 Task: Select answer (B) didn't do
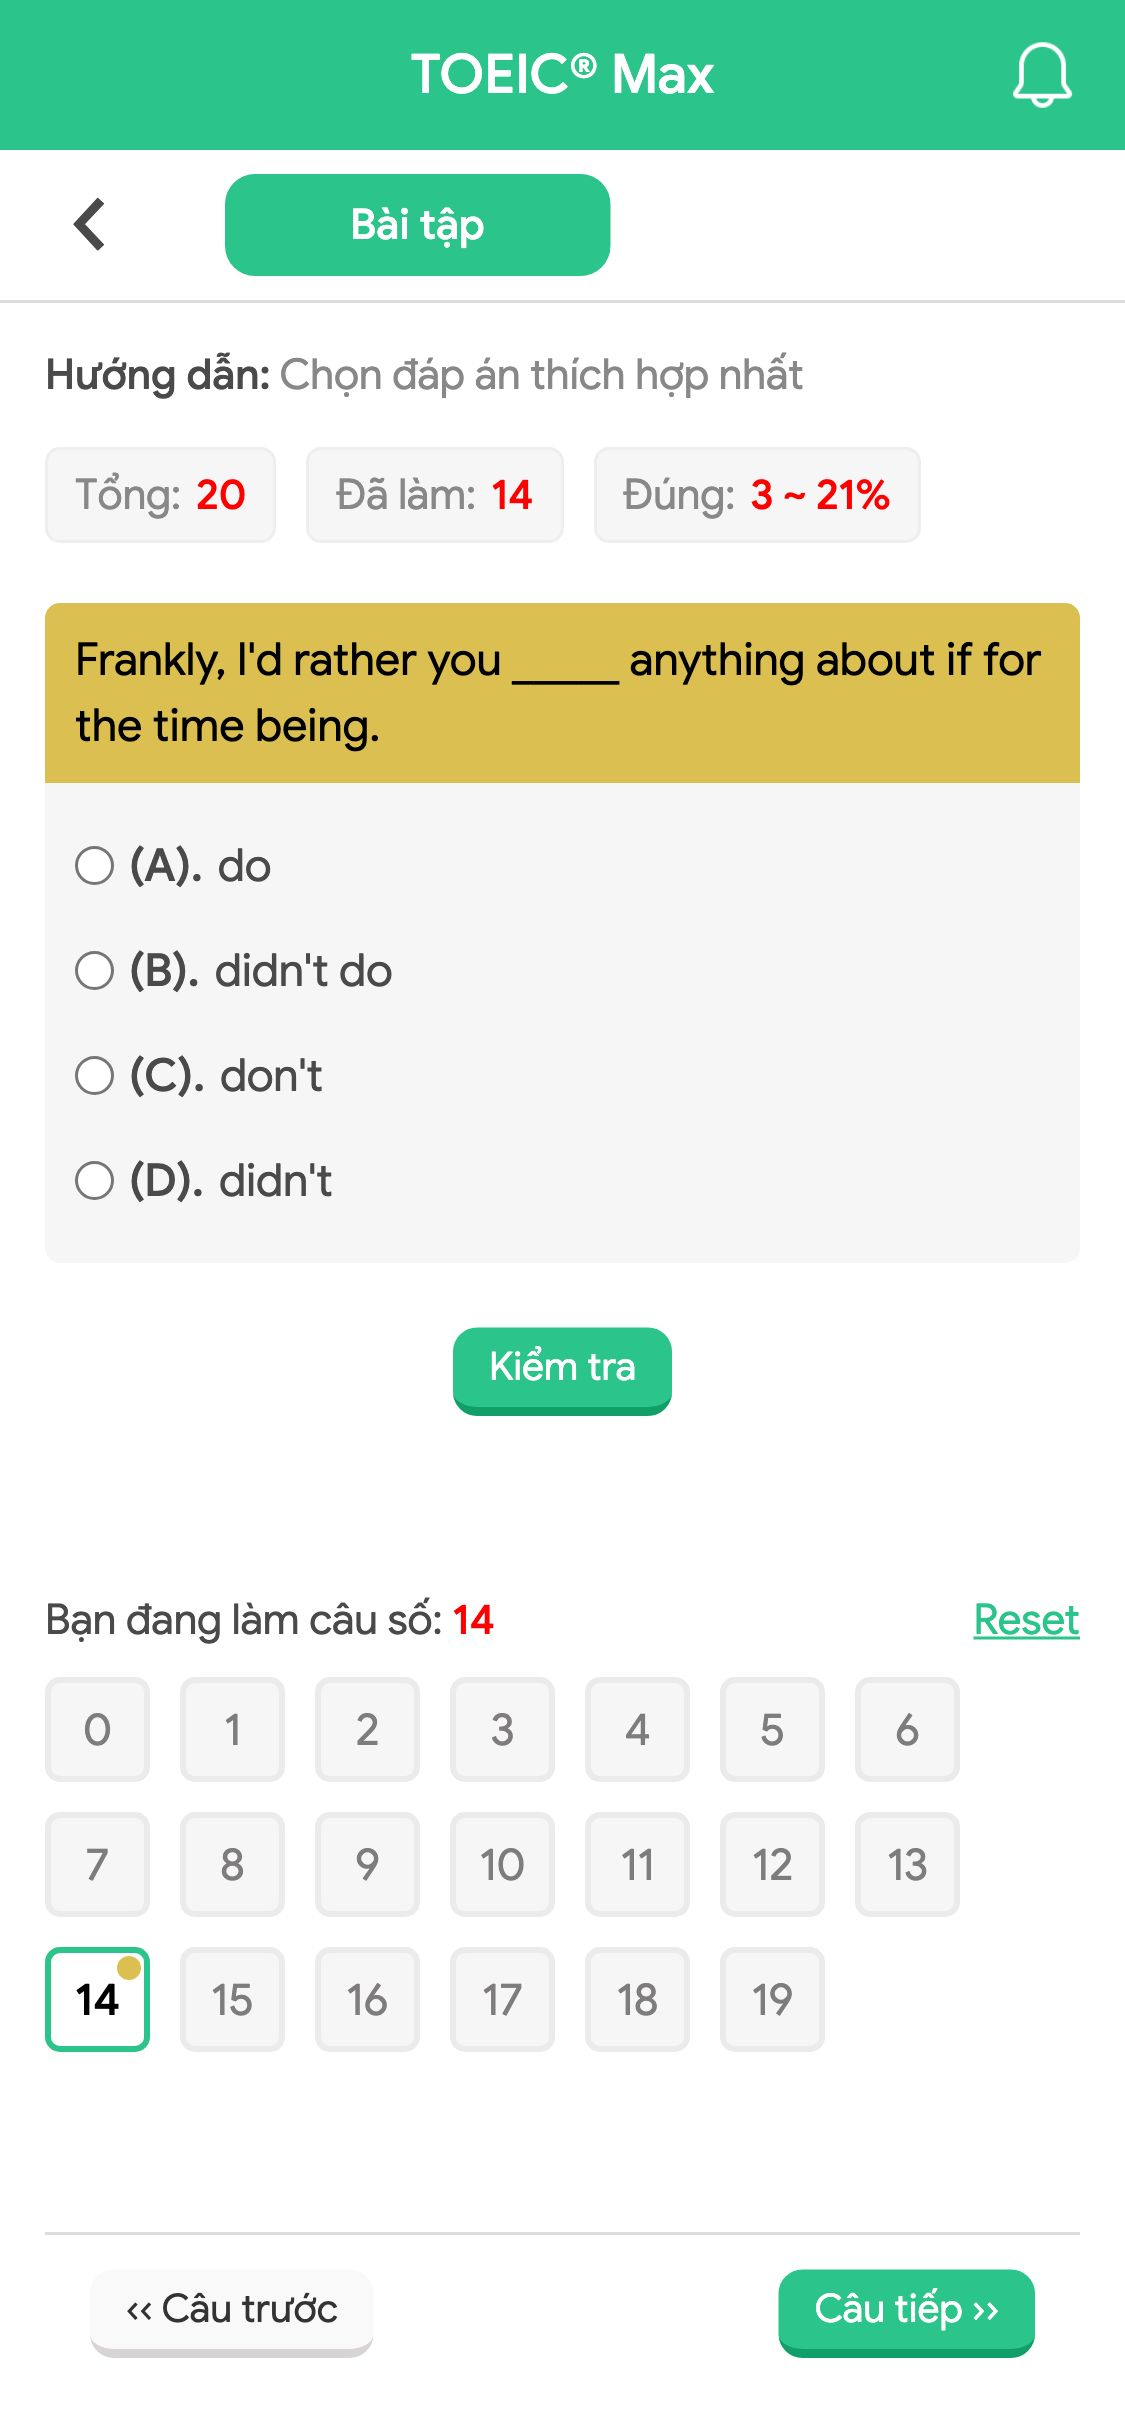[234, 971]
